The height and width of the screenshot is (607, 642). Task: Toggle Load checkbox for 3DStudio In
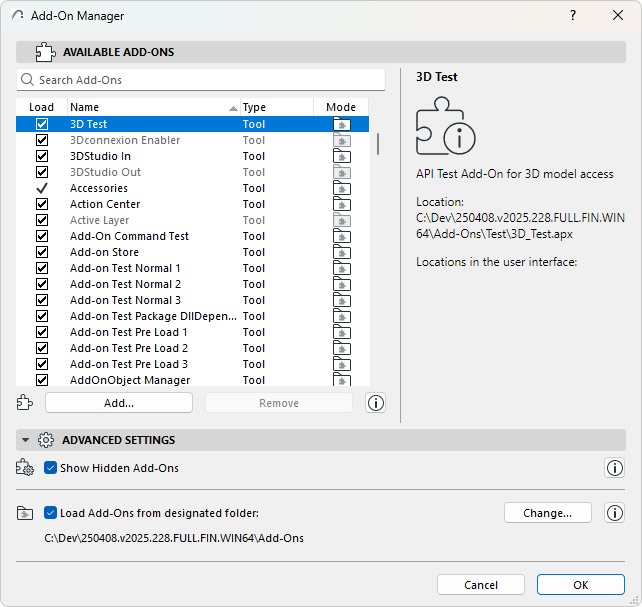pos(42,156)
